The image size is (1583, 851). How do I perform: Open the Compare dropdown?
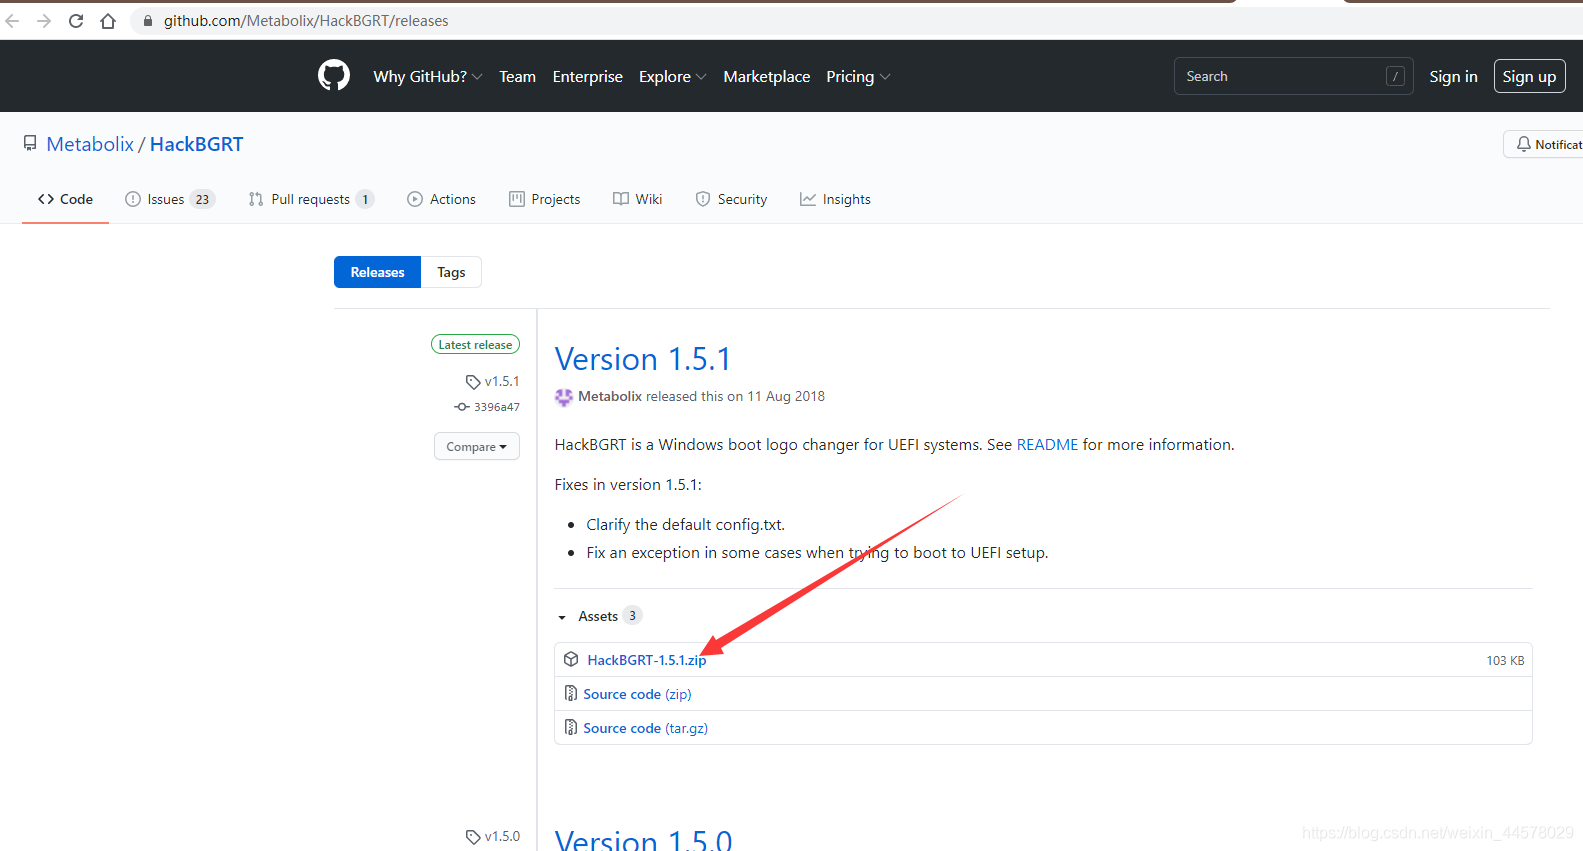click(x=477, y=446)
